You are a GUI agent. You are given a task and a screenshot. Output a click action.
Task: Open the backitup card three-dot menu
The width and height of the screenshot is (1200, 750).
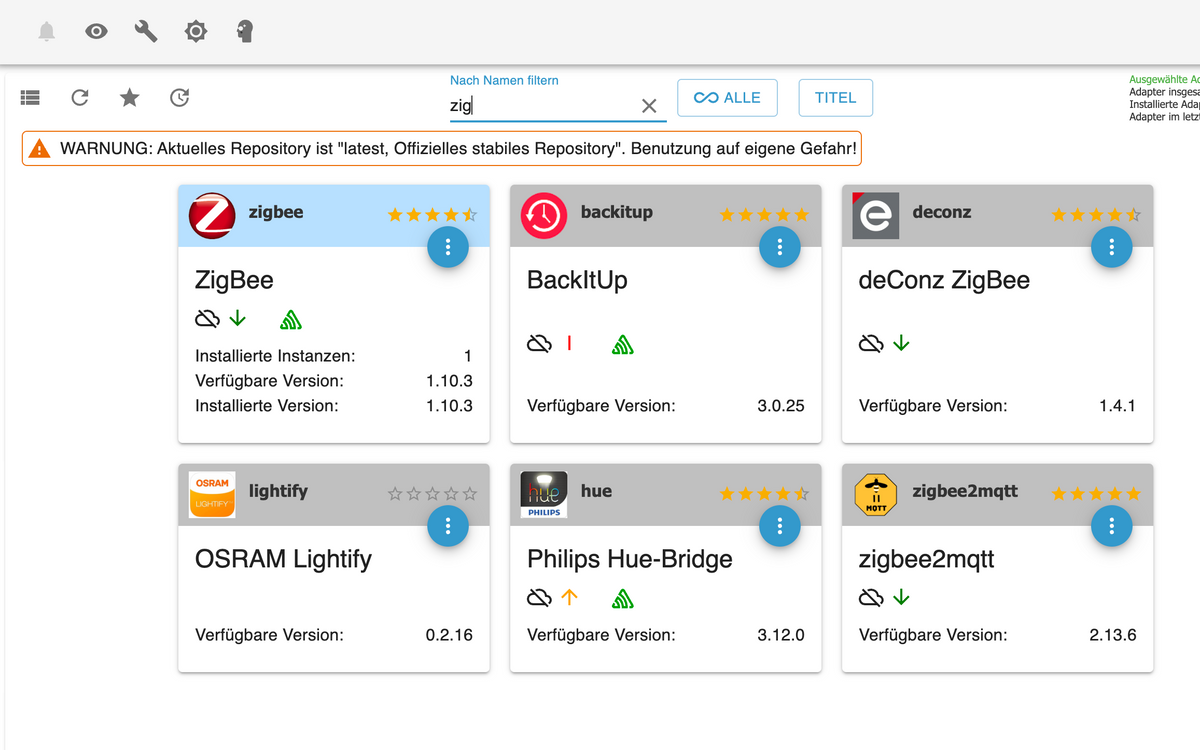[780, 247]
